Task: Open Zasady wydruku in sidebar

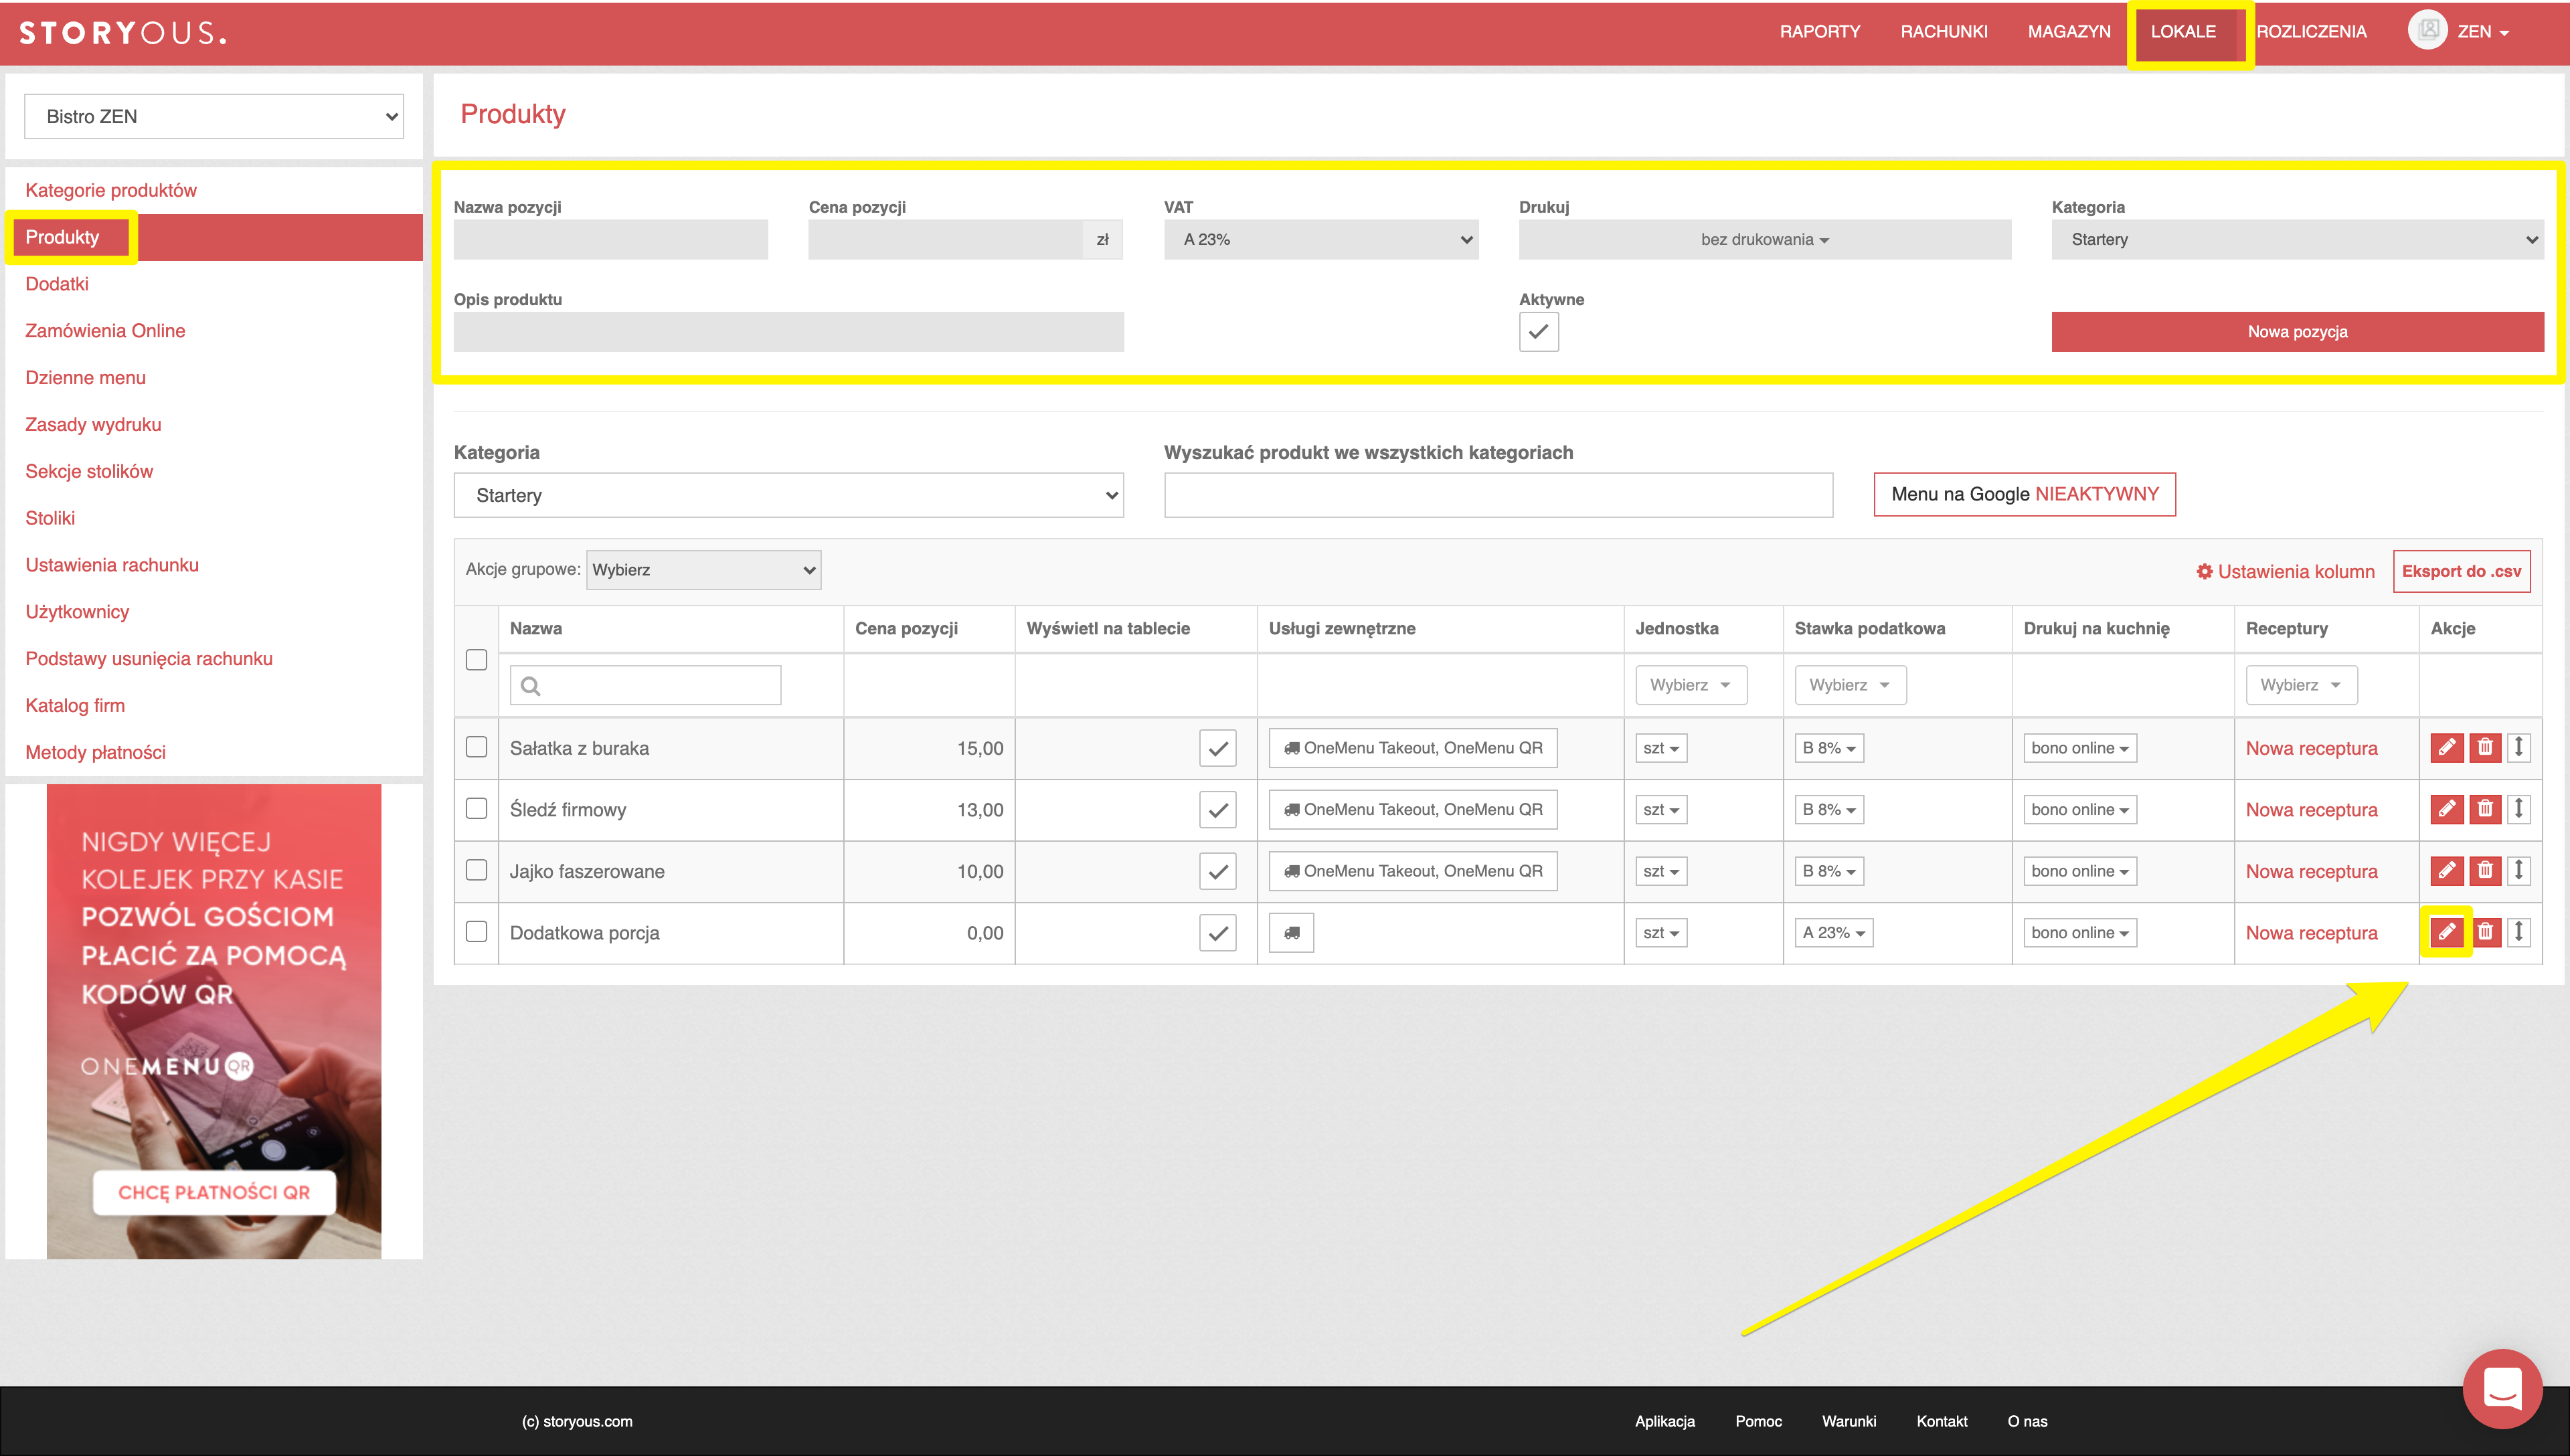Action: click(x=93, y=424)
